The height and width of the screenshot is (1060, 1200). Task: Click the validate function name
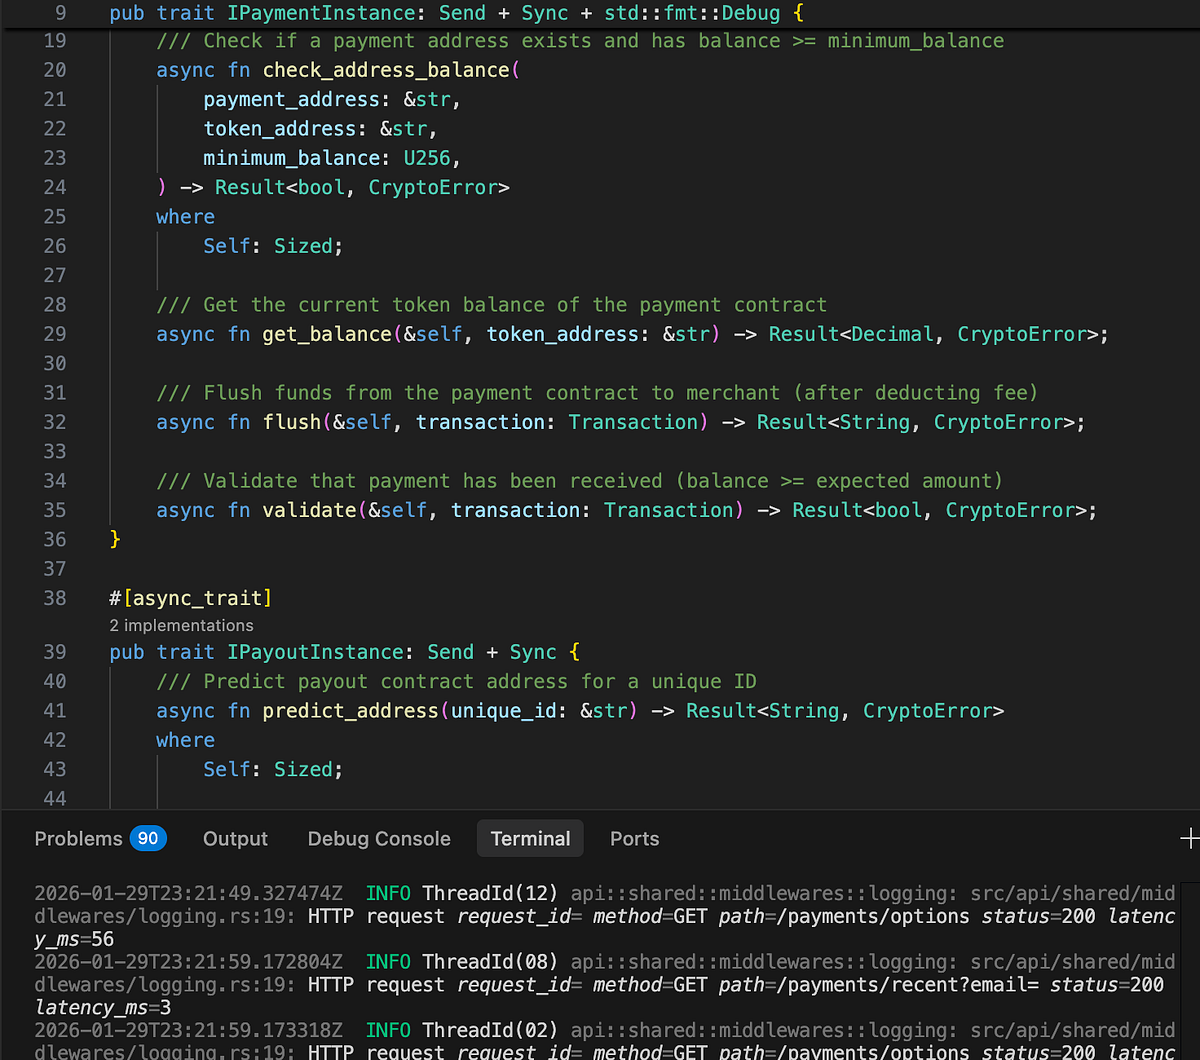309,510
